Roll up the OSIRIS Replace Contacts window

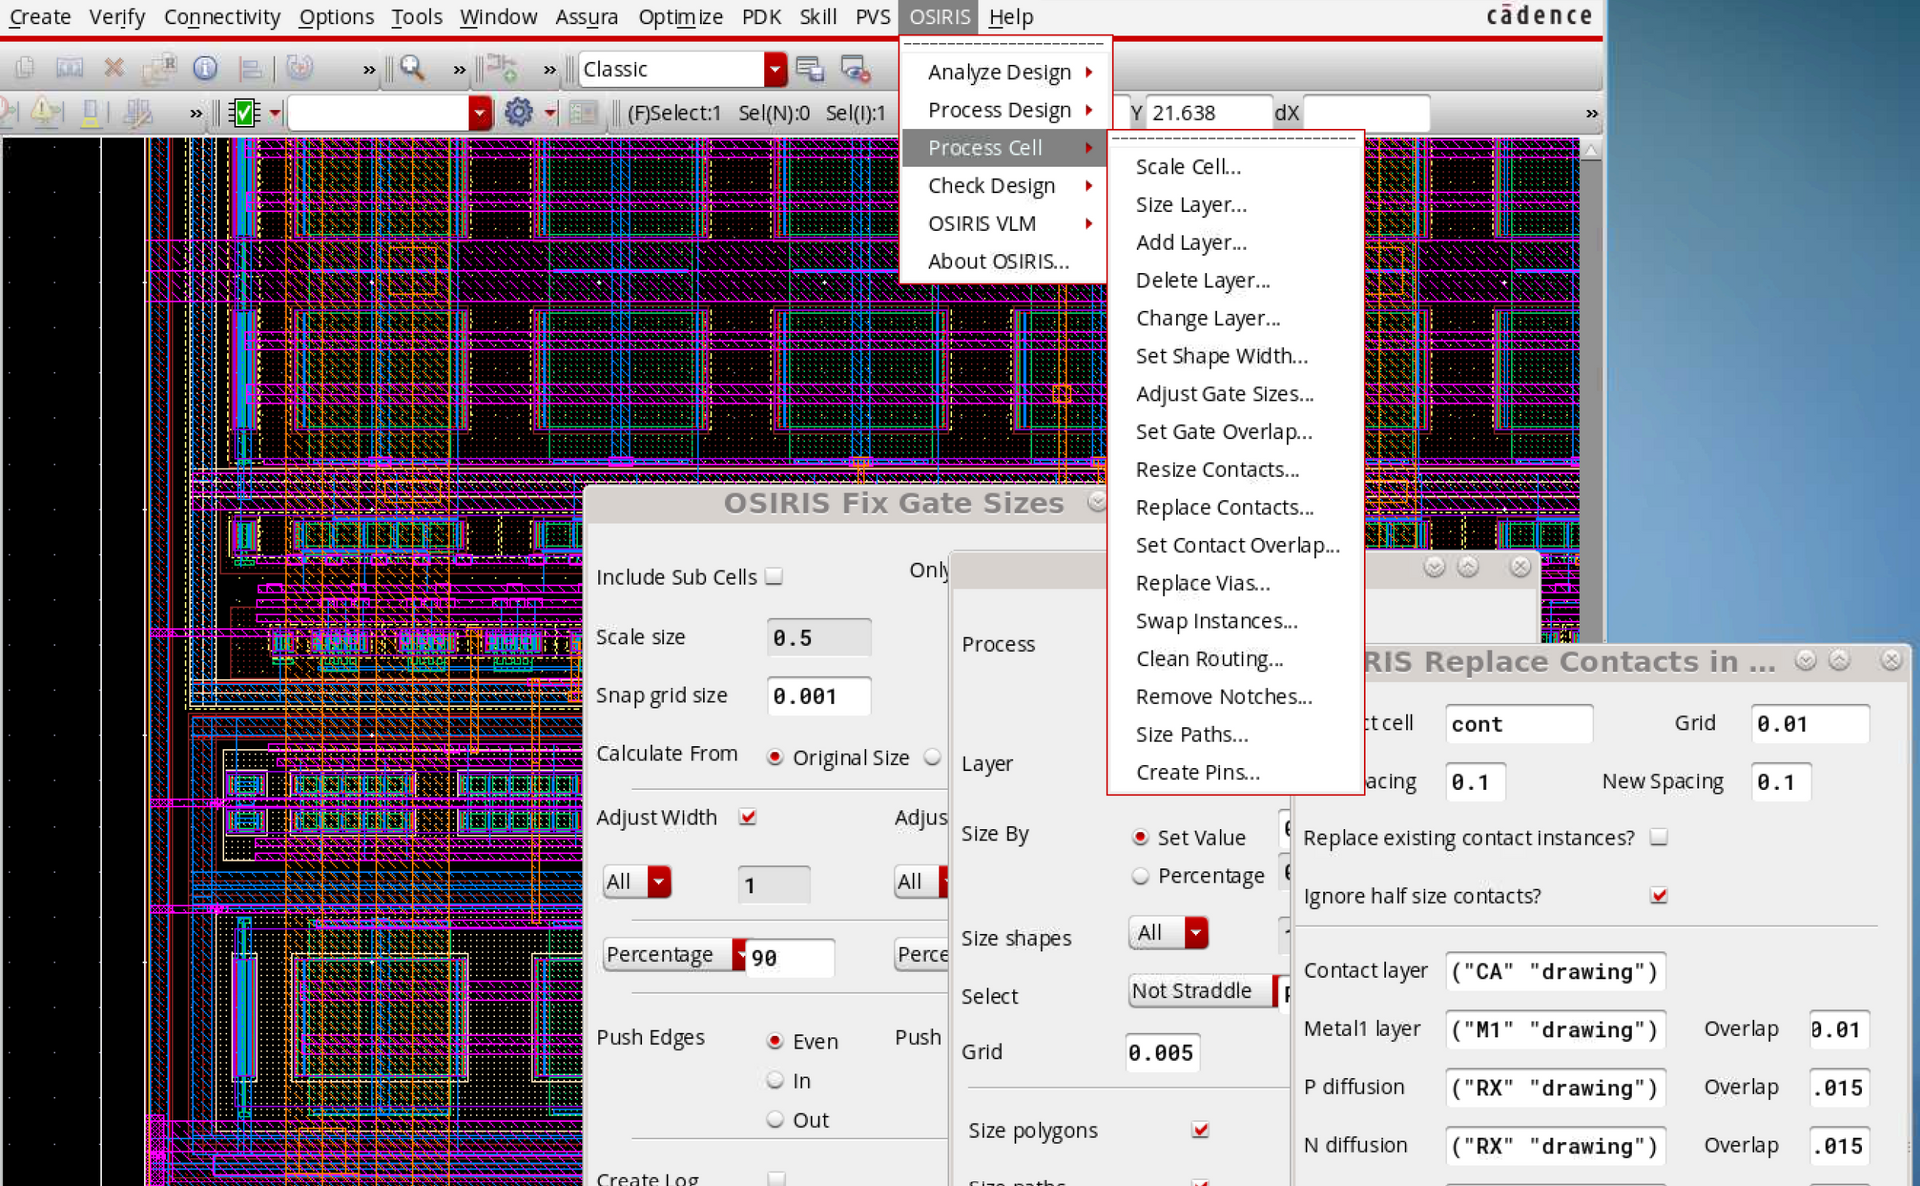tap(1839, 660)
